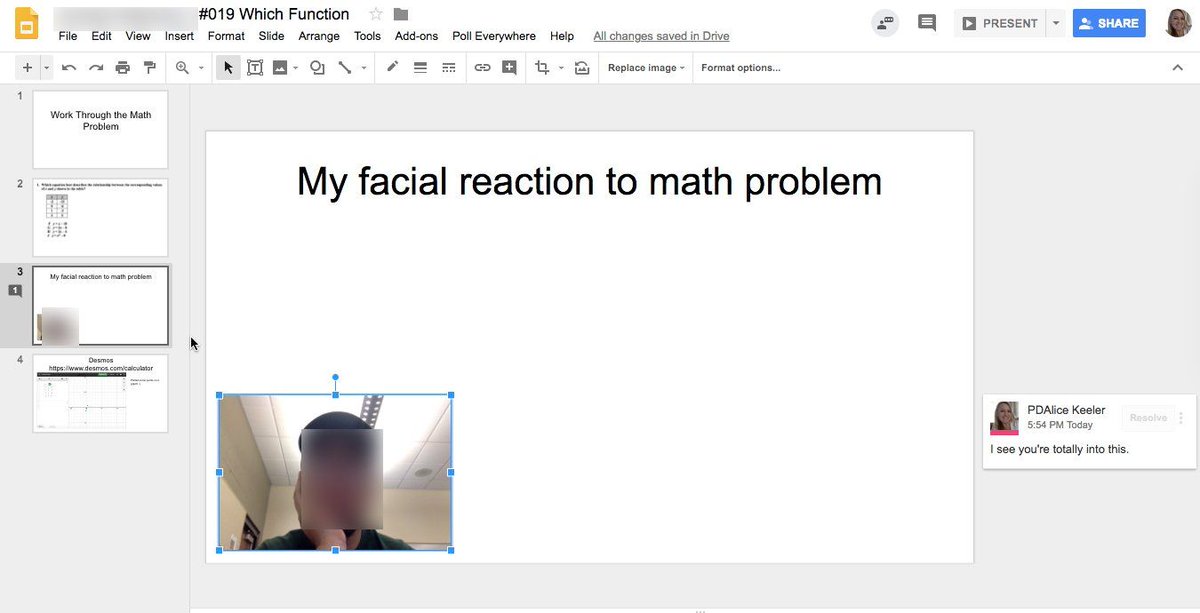Image resolution: width=1200 pixels, height=613 pixels.
Task: Choose the shape tool
Action: (317, 67)
